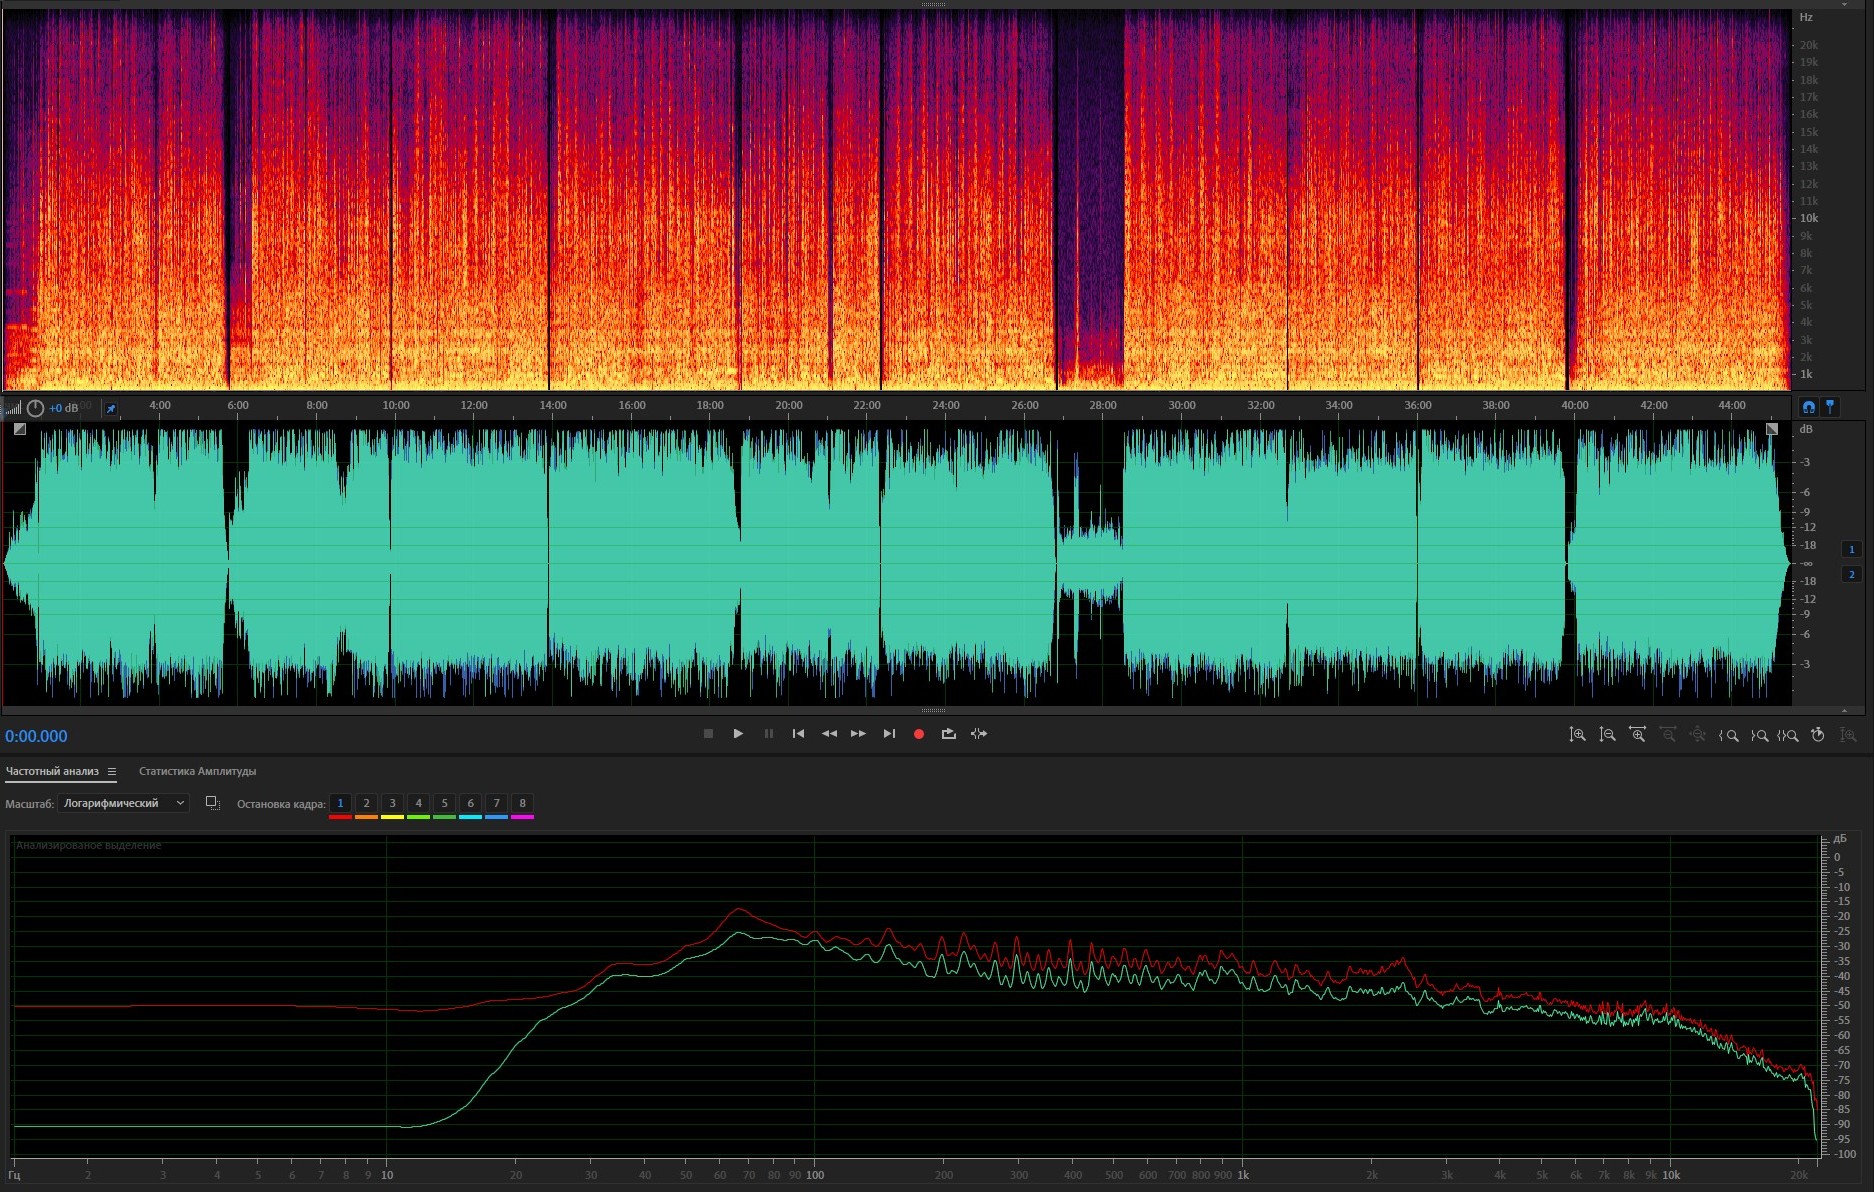Toggle skip selection icon in transport

point(979,734)
